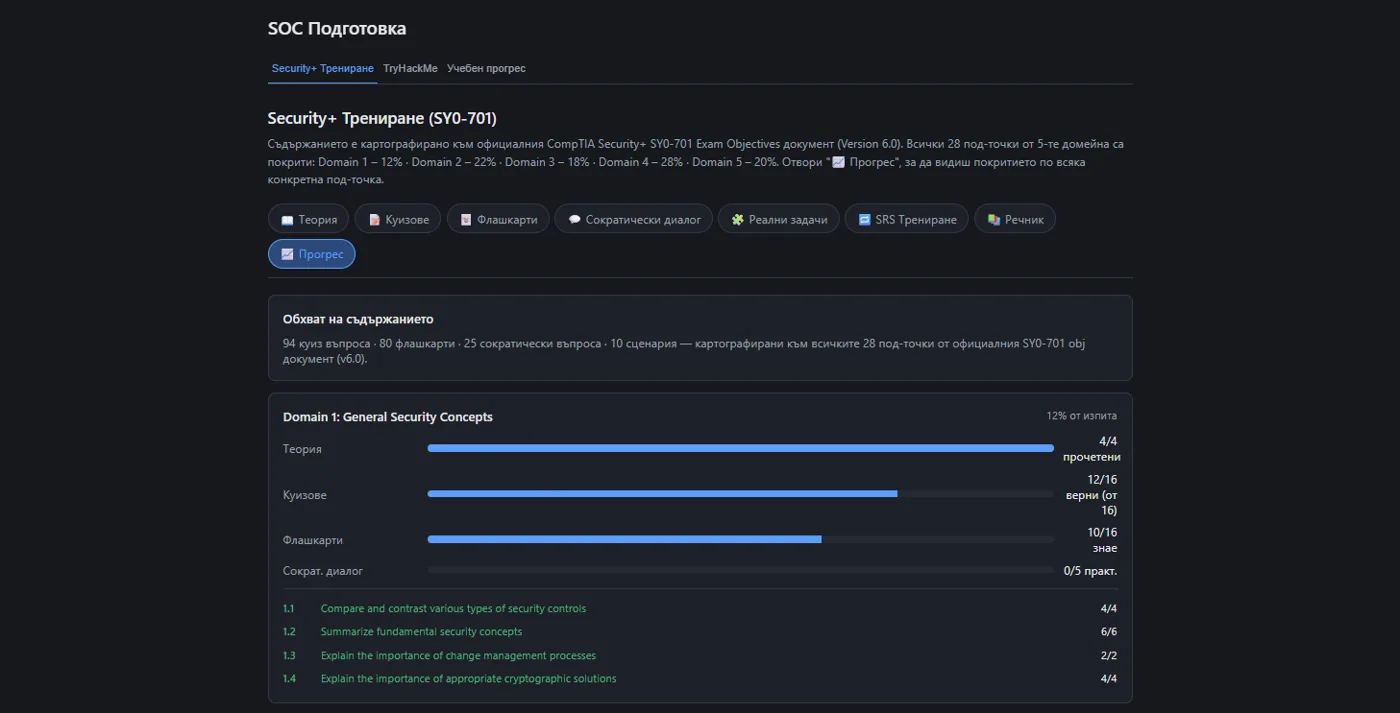Viewport: 1400px width, 713px height.
Task: Click the 'SOC Подготовка' page title
Action: [x=337, y=29]
